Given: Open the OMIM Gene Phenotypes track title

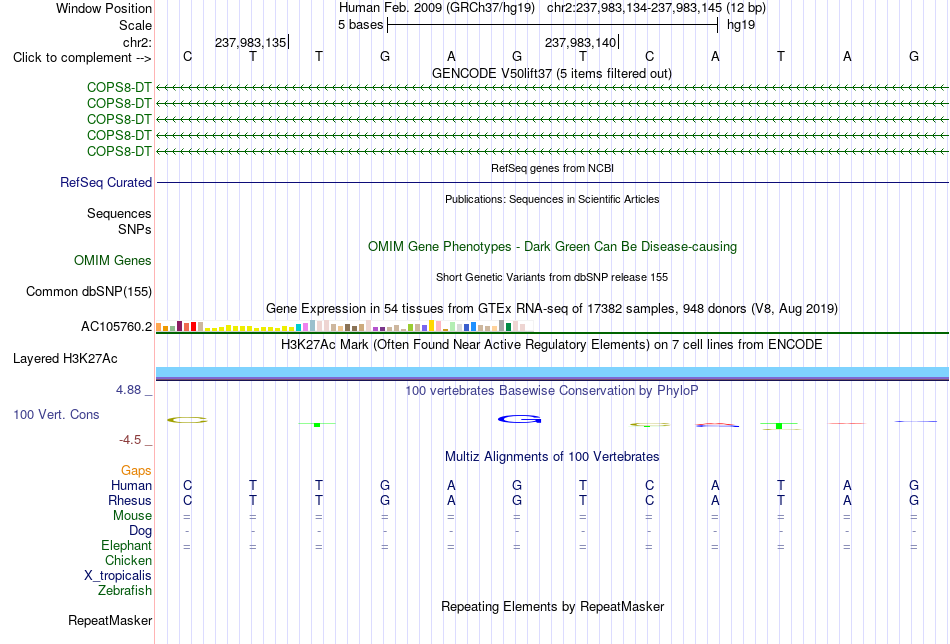Looking at the screenshot, I should 552,247.
